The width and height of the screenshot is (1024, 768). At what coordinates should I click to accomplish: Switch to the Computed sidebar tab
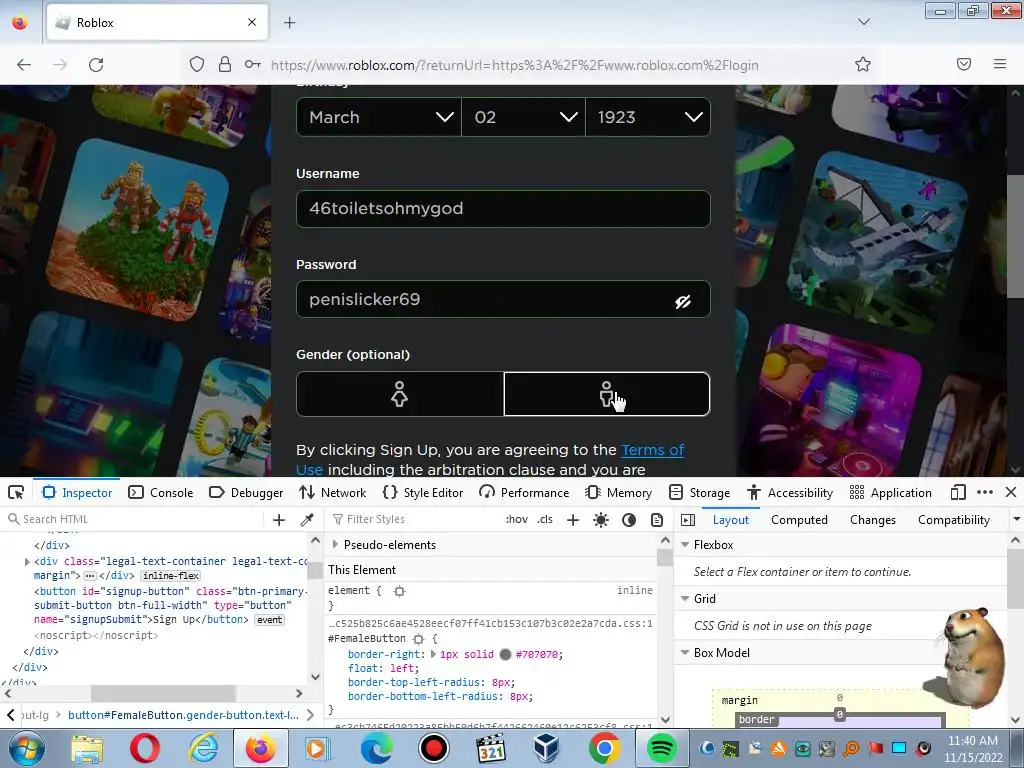[799, 520]
